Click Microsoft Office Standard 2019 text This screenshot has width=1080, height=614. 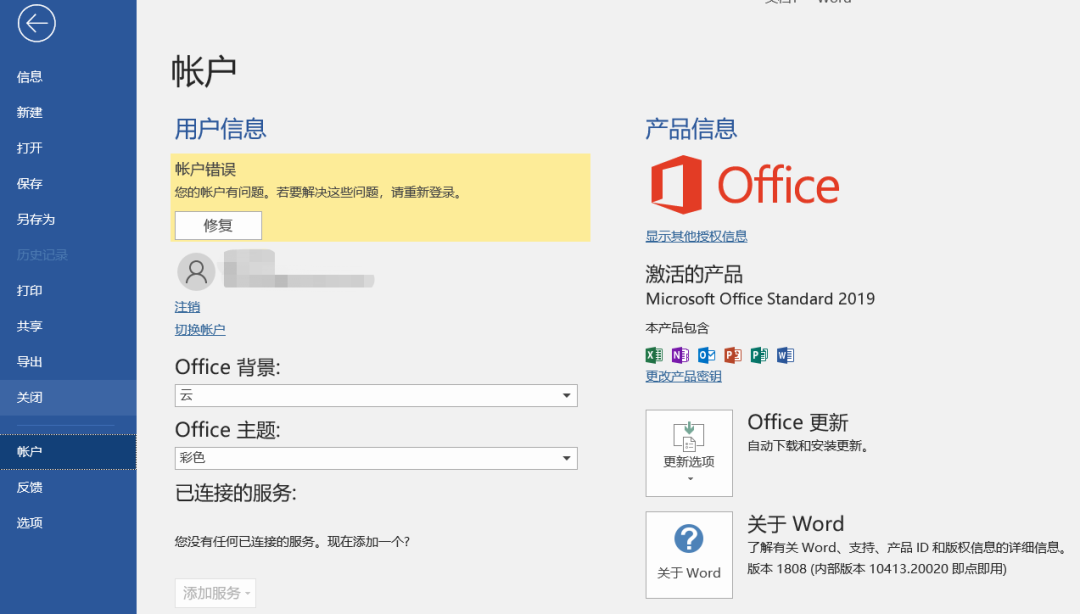coord(760,299)
